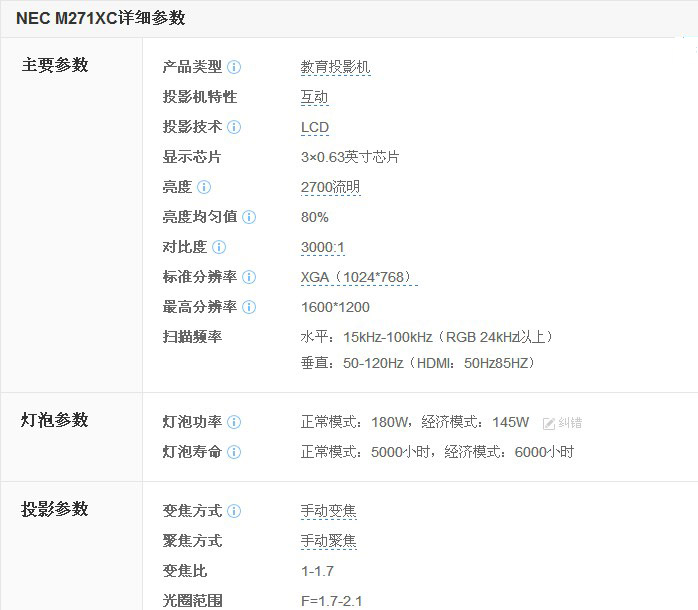Select the F=1.7-2.1 aperture value

coord(332,601)
